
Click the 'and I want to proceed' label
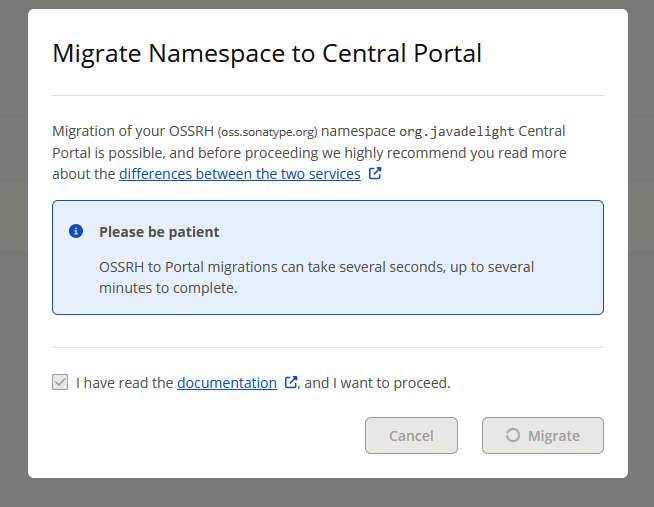click(377, 383)
